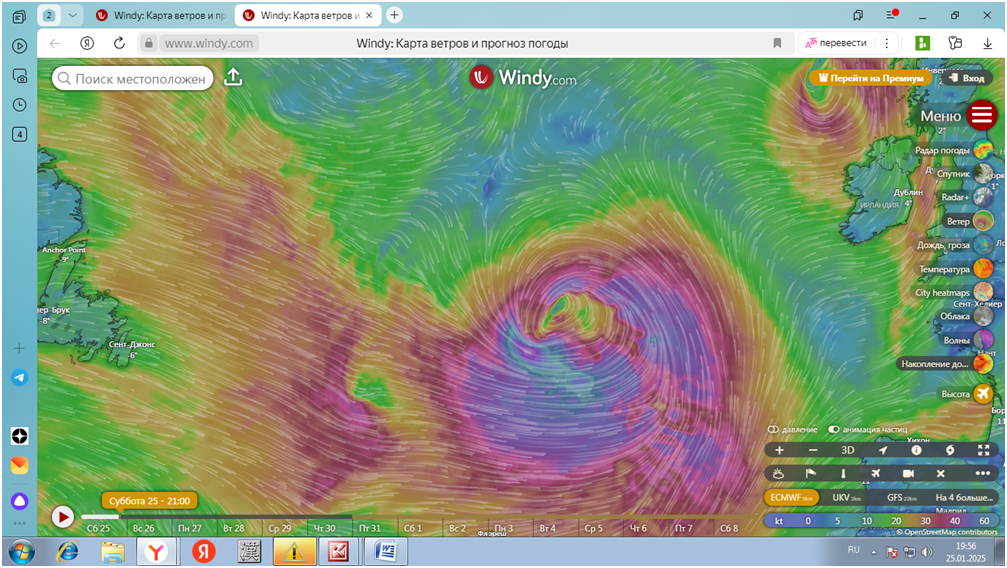Open the three-dots more POI options
The width and height of the screenshot is (1007, 568).
tap(983, 474)
